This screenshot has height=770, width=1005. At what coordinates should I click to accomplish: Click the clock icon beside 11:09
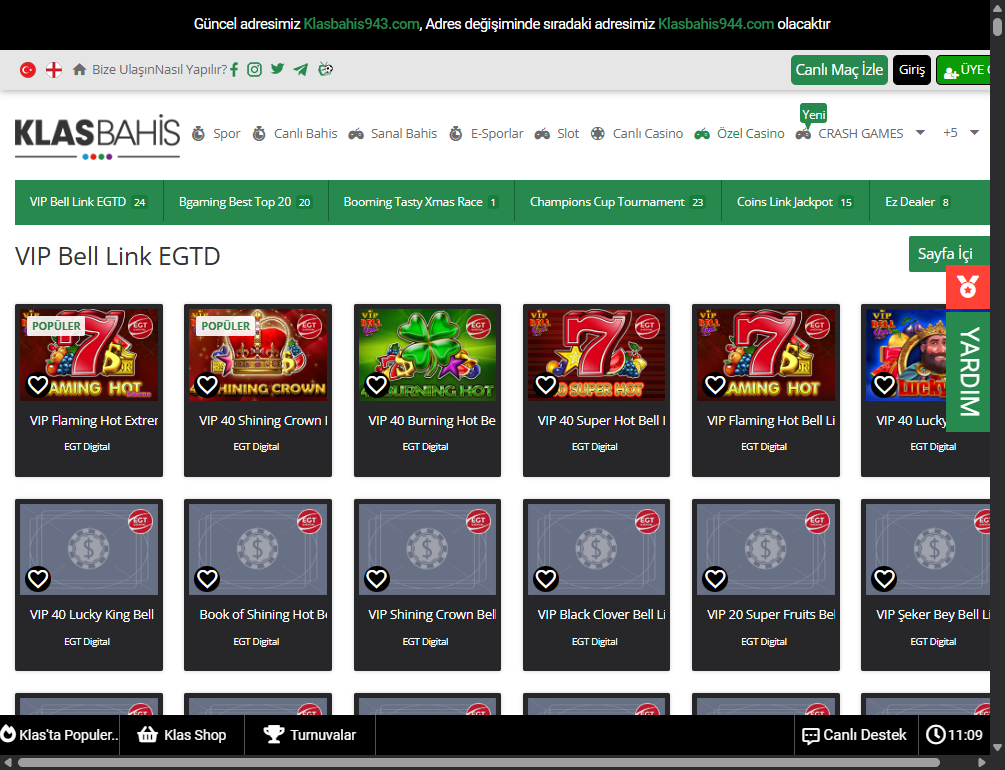click(x=936, y=735)
